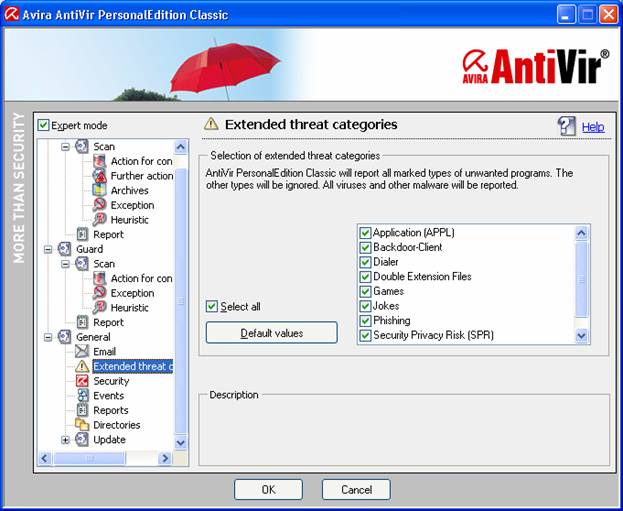Screen dimensions: 623x511
Task: Select the Update icon in tree
Action: click(82, 440)
